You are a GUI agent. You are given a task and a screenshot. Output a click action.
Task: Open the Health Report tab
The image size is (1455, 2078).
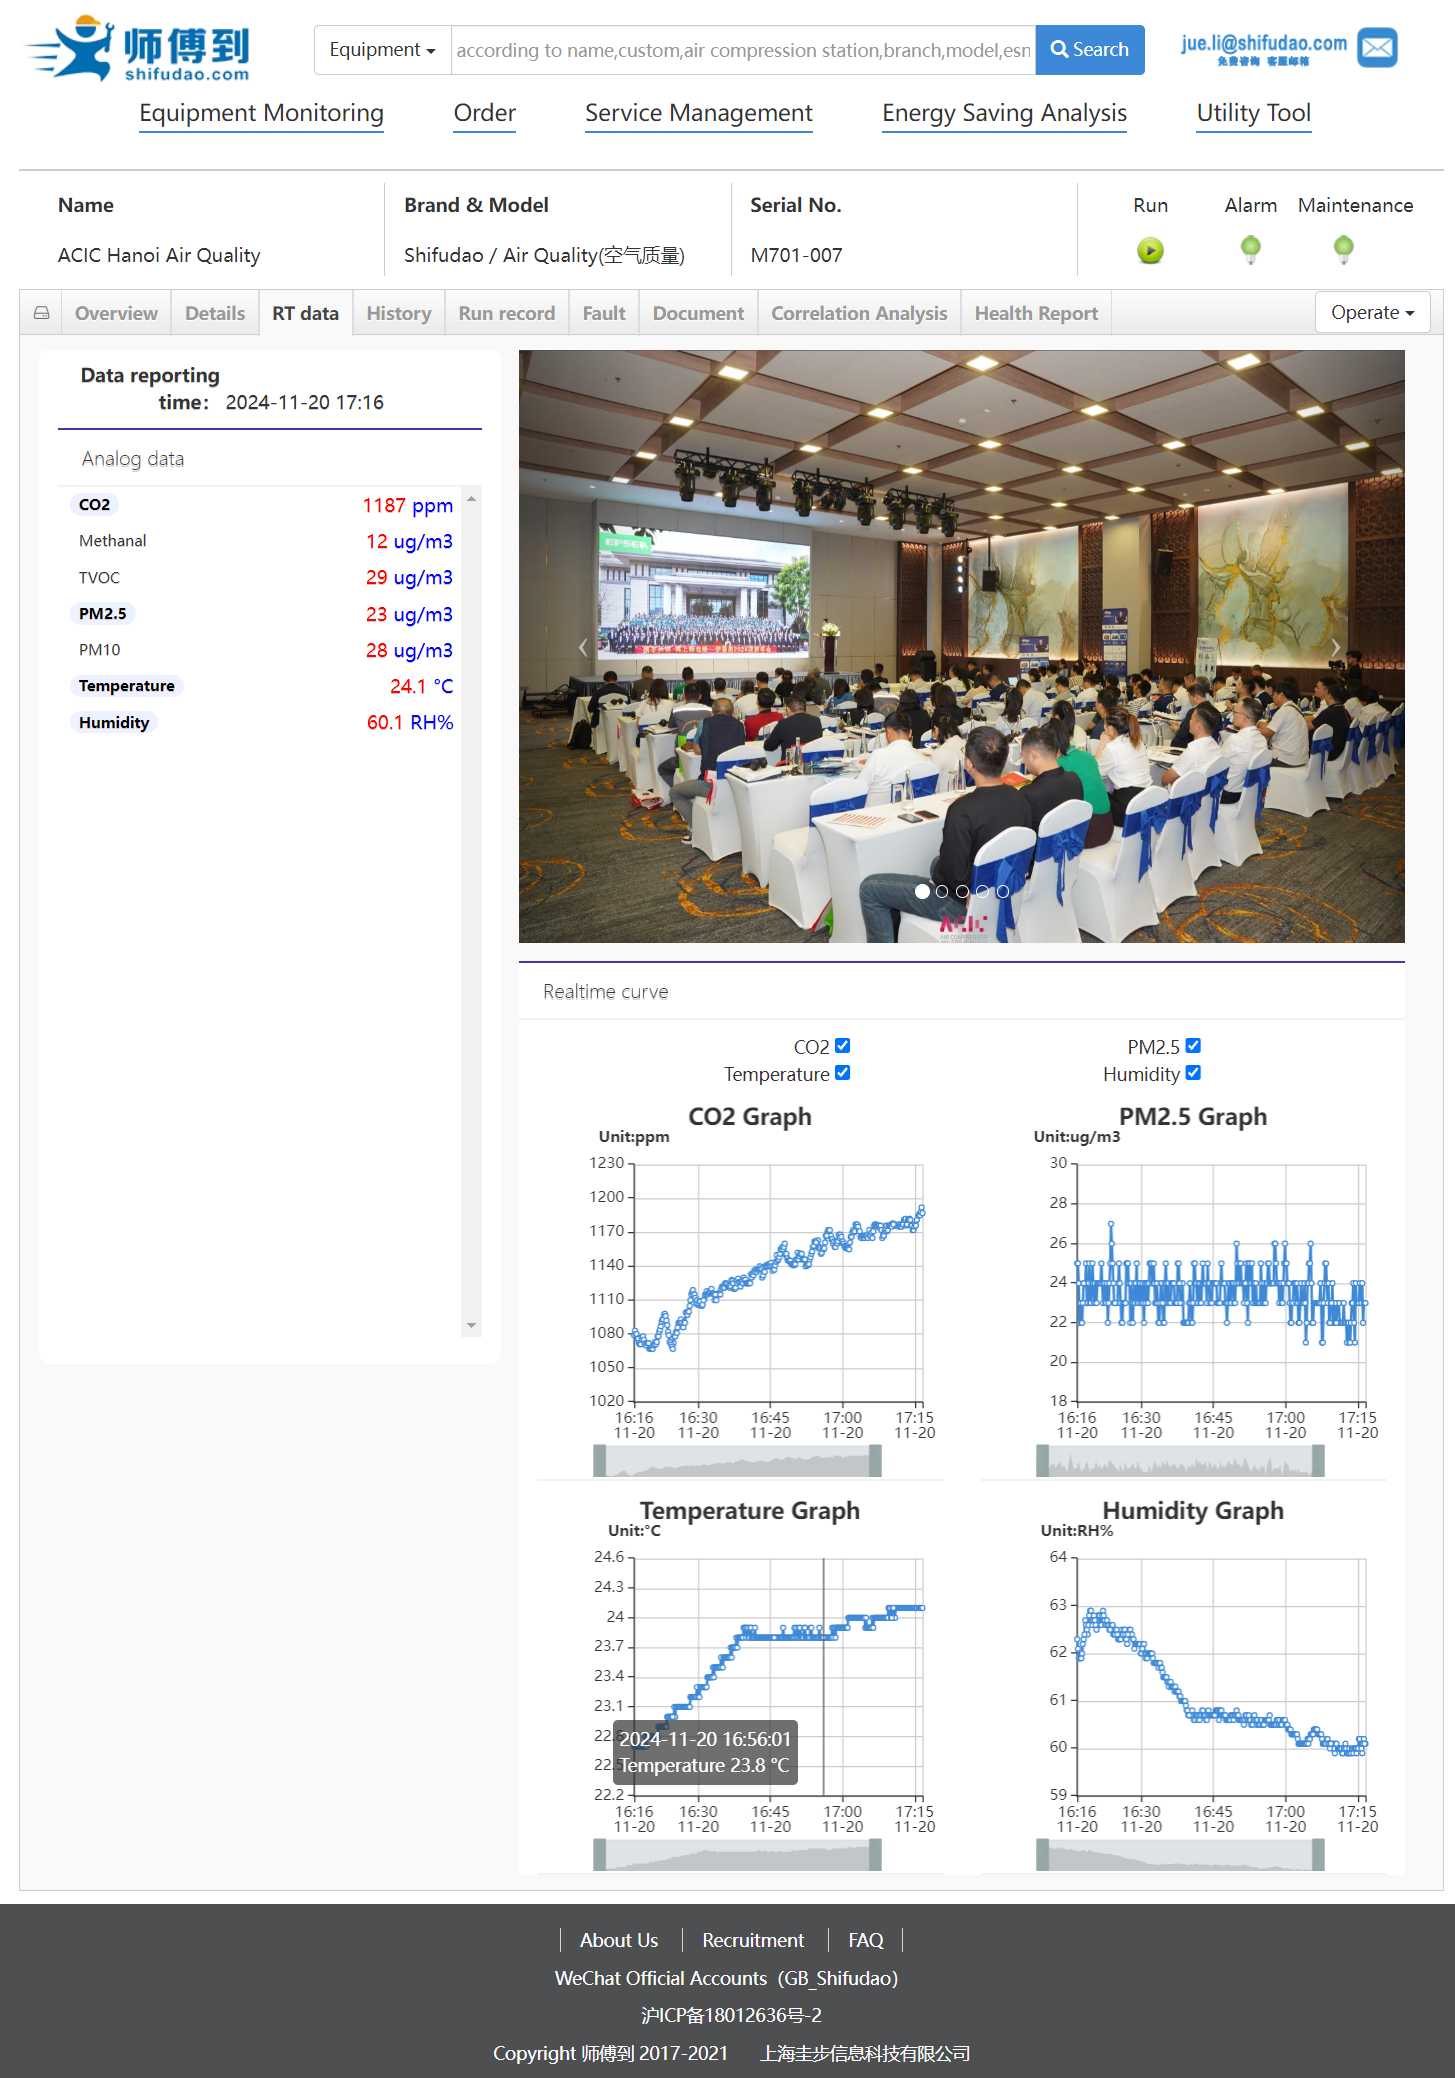pos(1035,314)
